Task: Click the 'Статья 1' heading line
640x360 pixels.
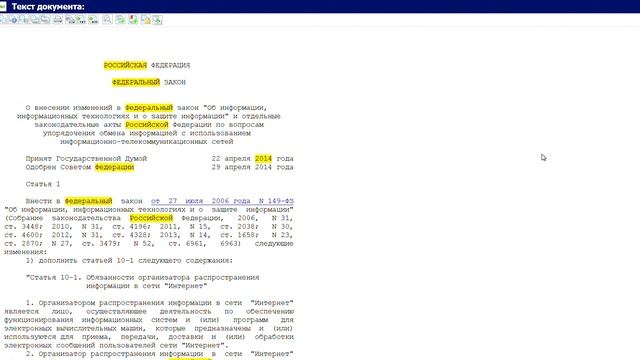Action: coord(43,184)
